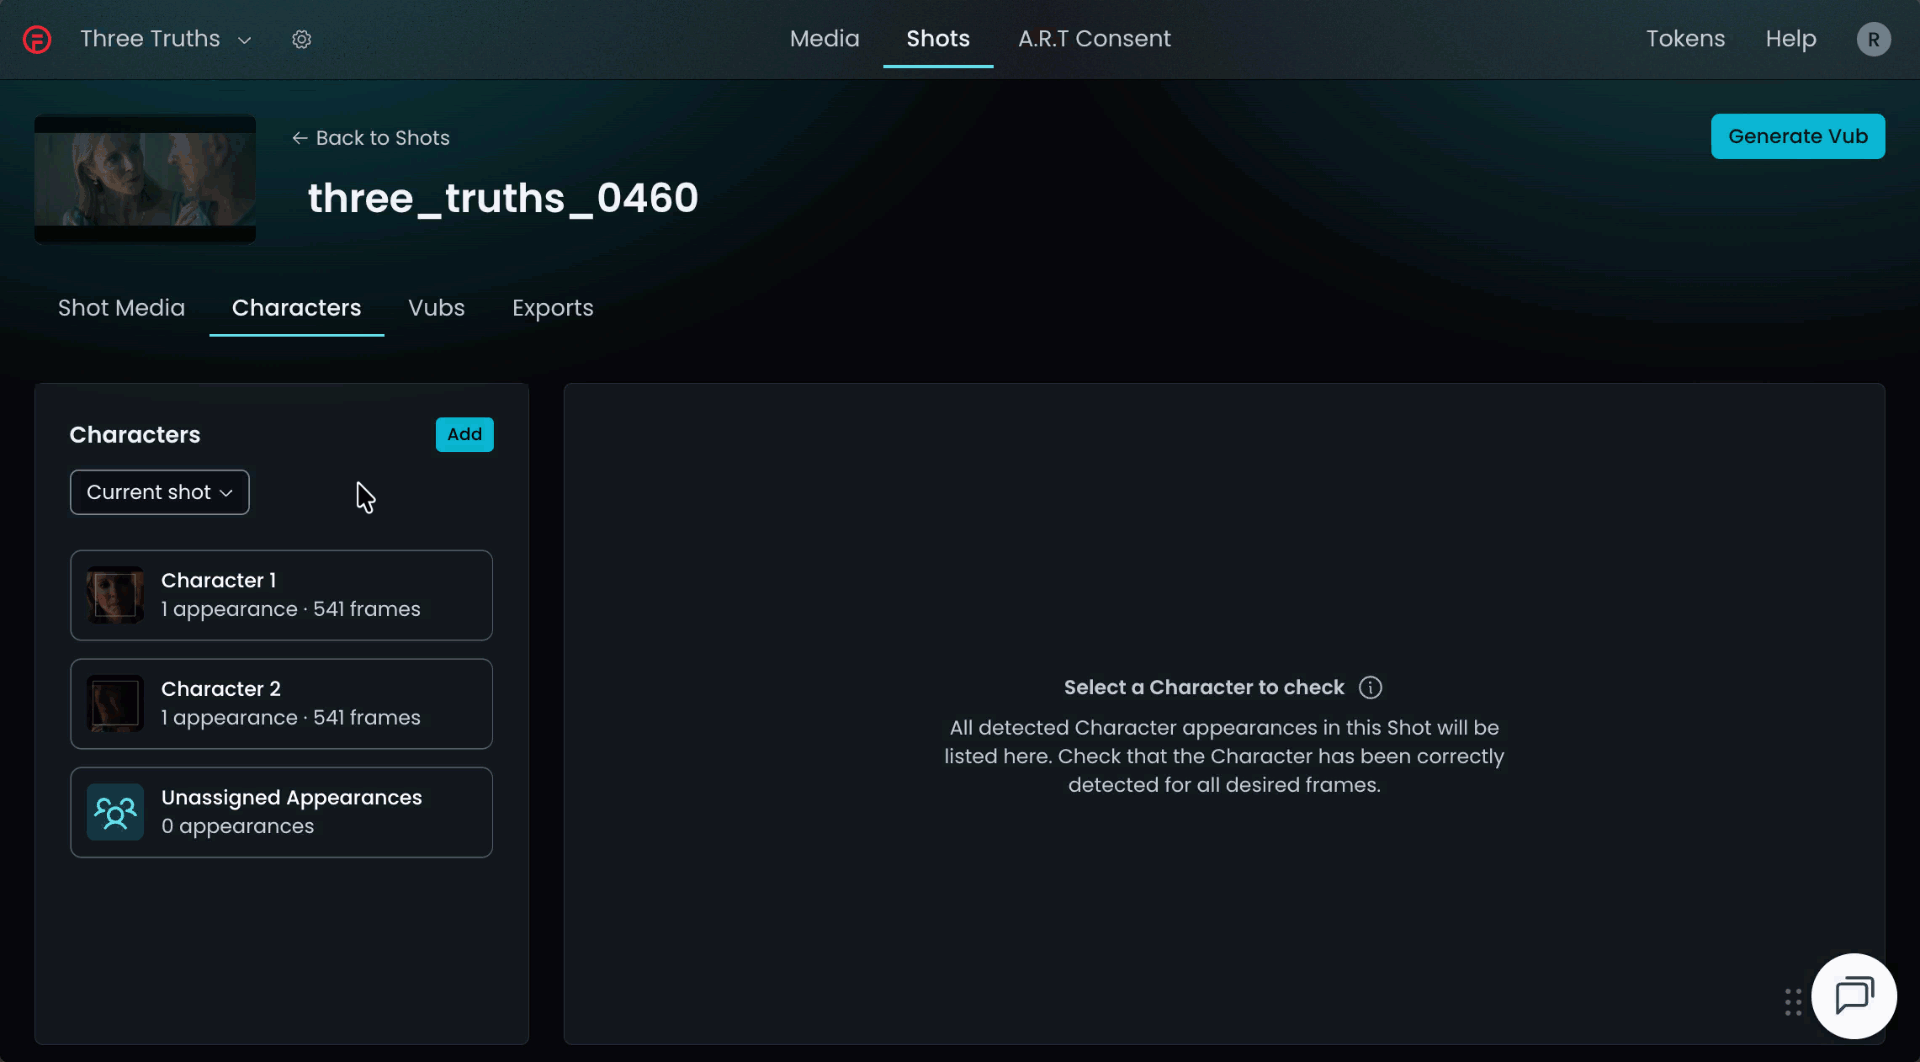
Task: Click the Add character button
Action: [464, 434]
